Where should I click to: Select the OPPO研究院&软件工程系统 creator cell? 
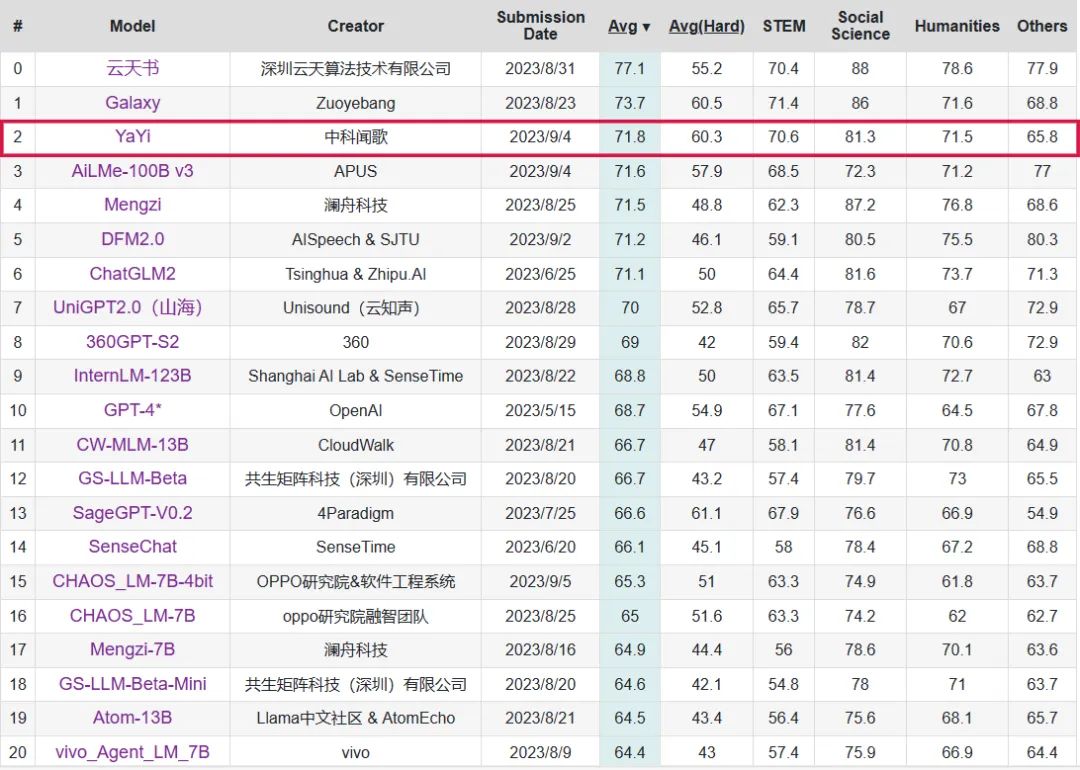(x=355, y=581)
